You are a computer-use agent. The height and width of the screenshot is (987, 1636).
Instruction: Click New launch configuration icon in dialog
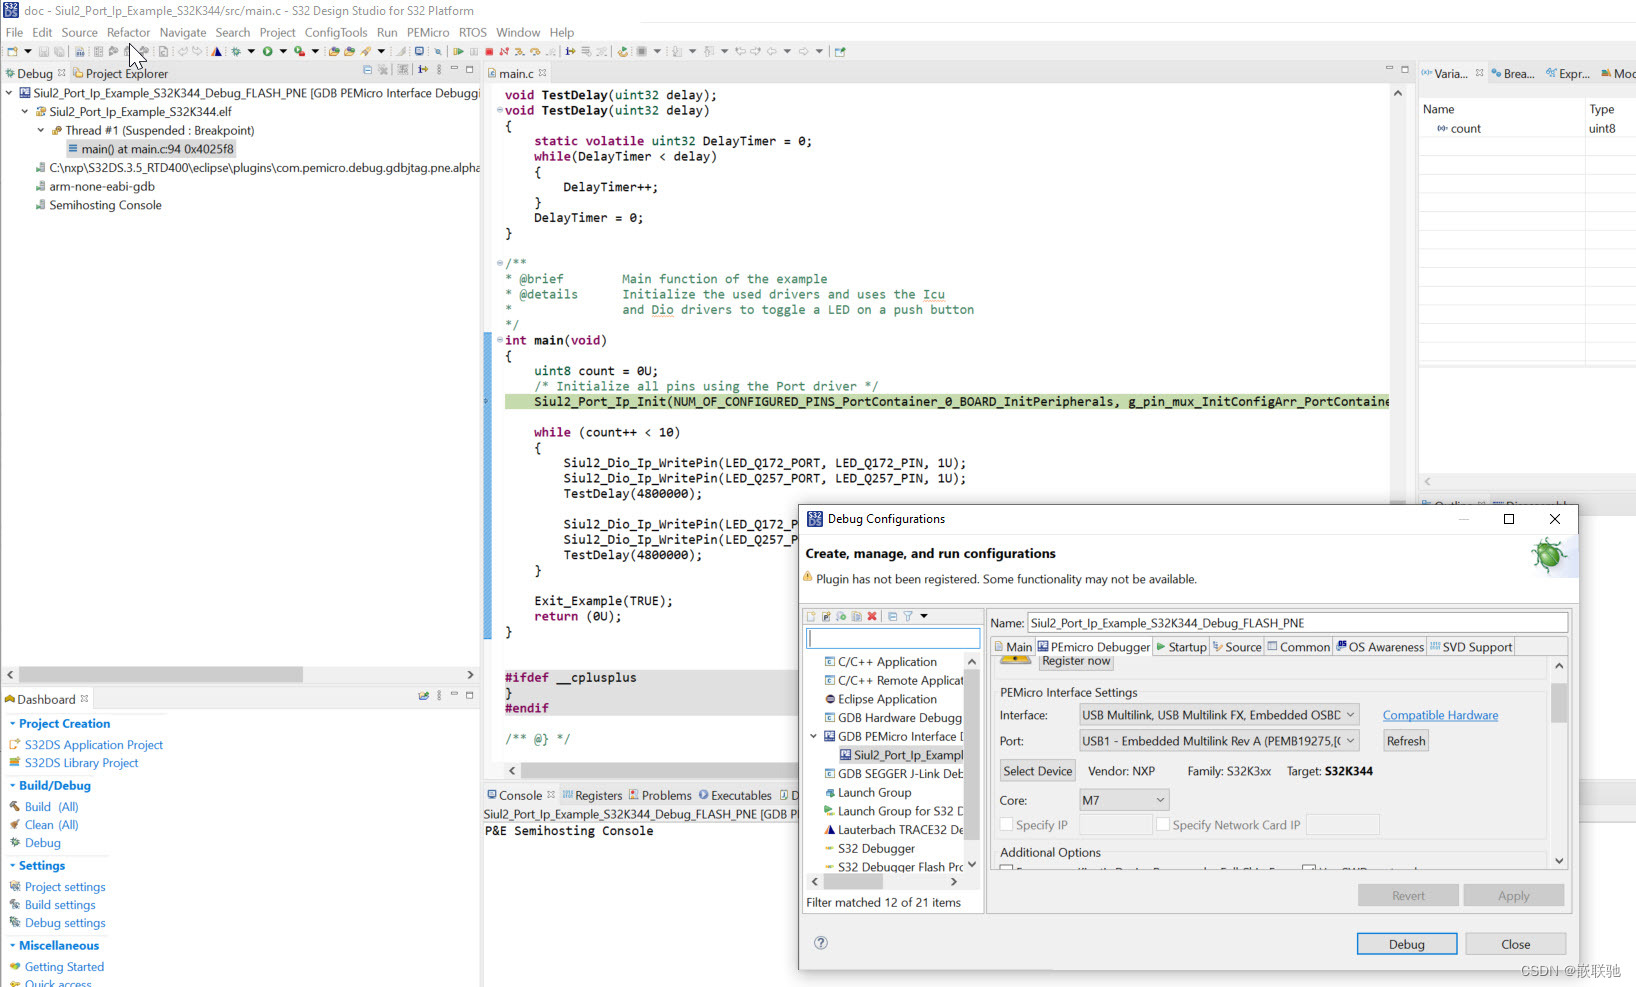tap(811, 616)
